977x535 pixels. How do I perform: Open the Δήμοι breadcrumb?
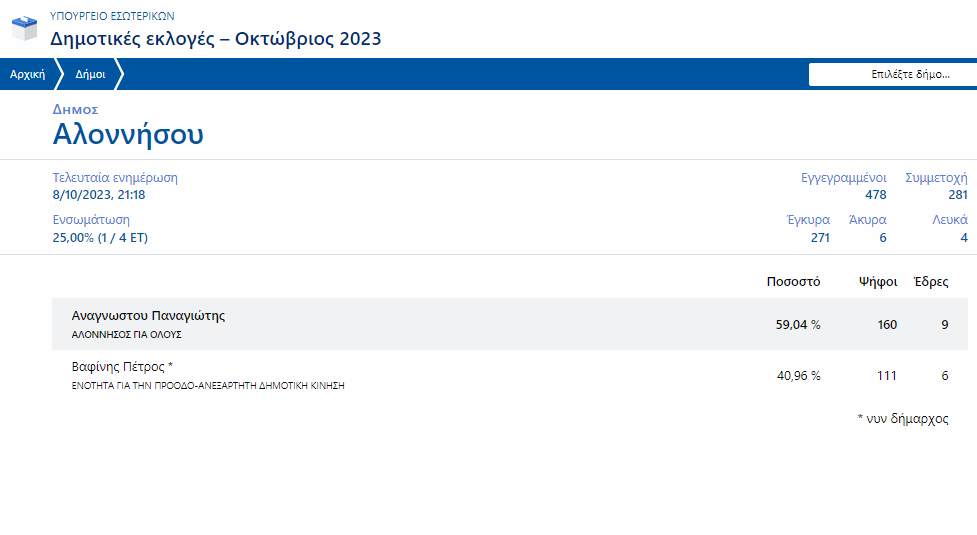tap(91, 74)
